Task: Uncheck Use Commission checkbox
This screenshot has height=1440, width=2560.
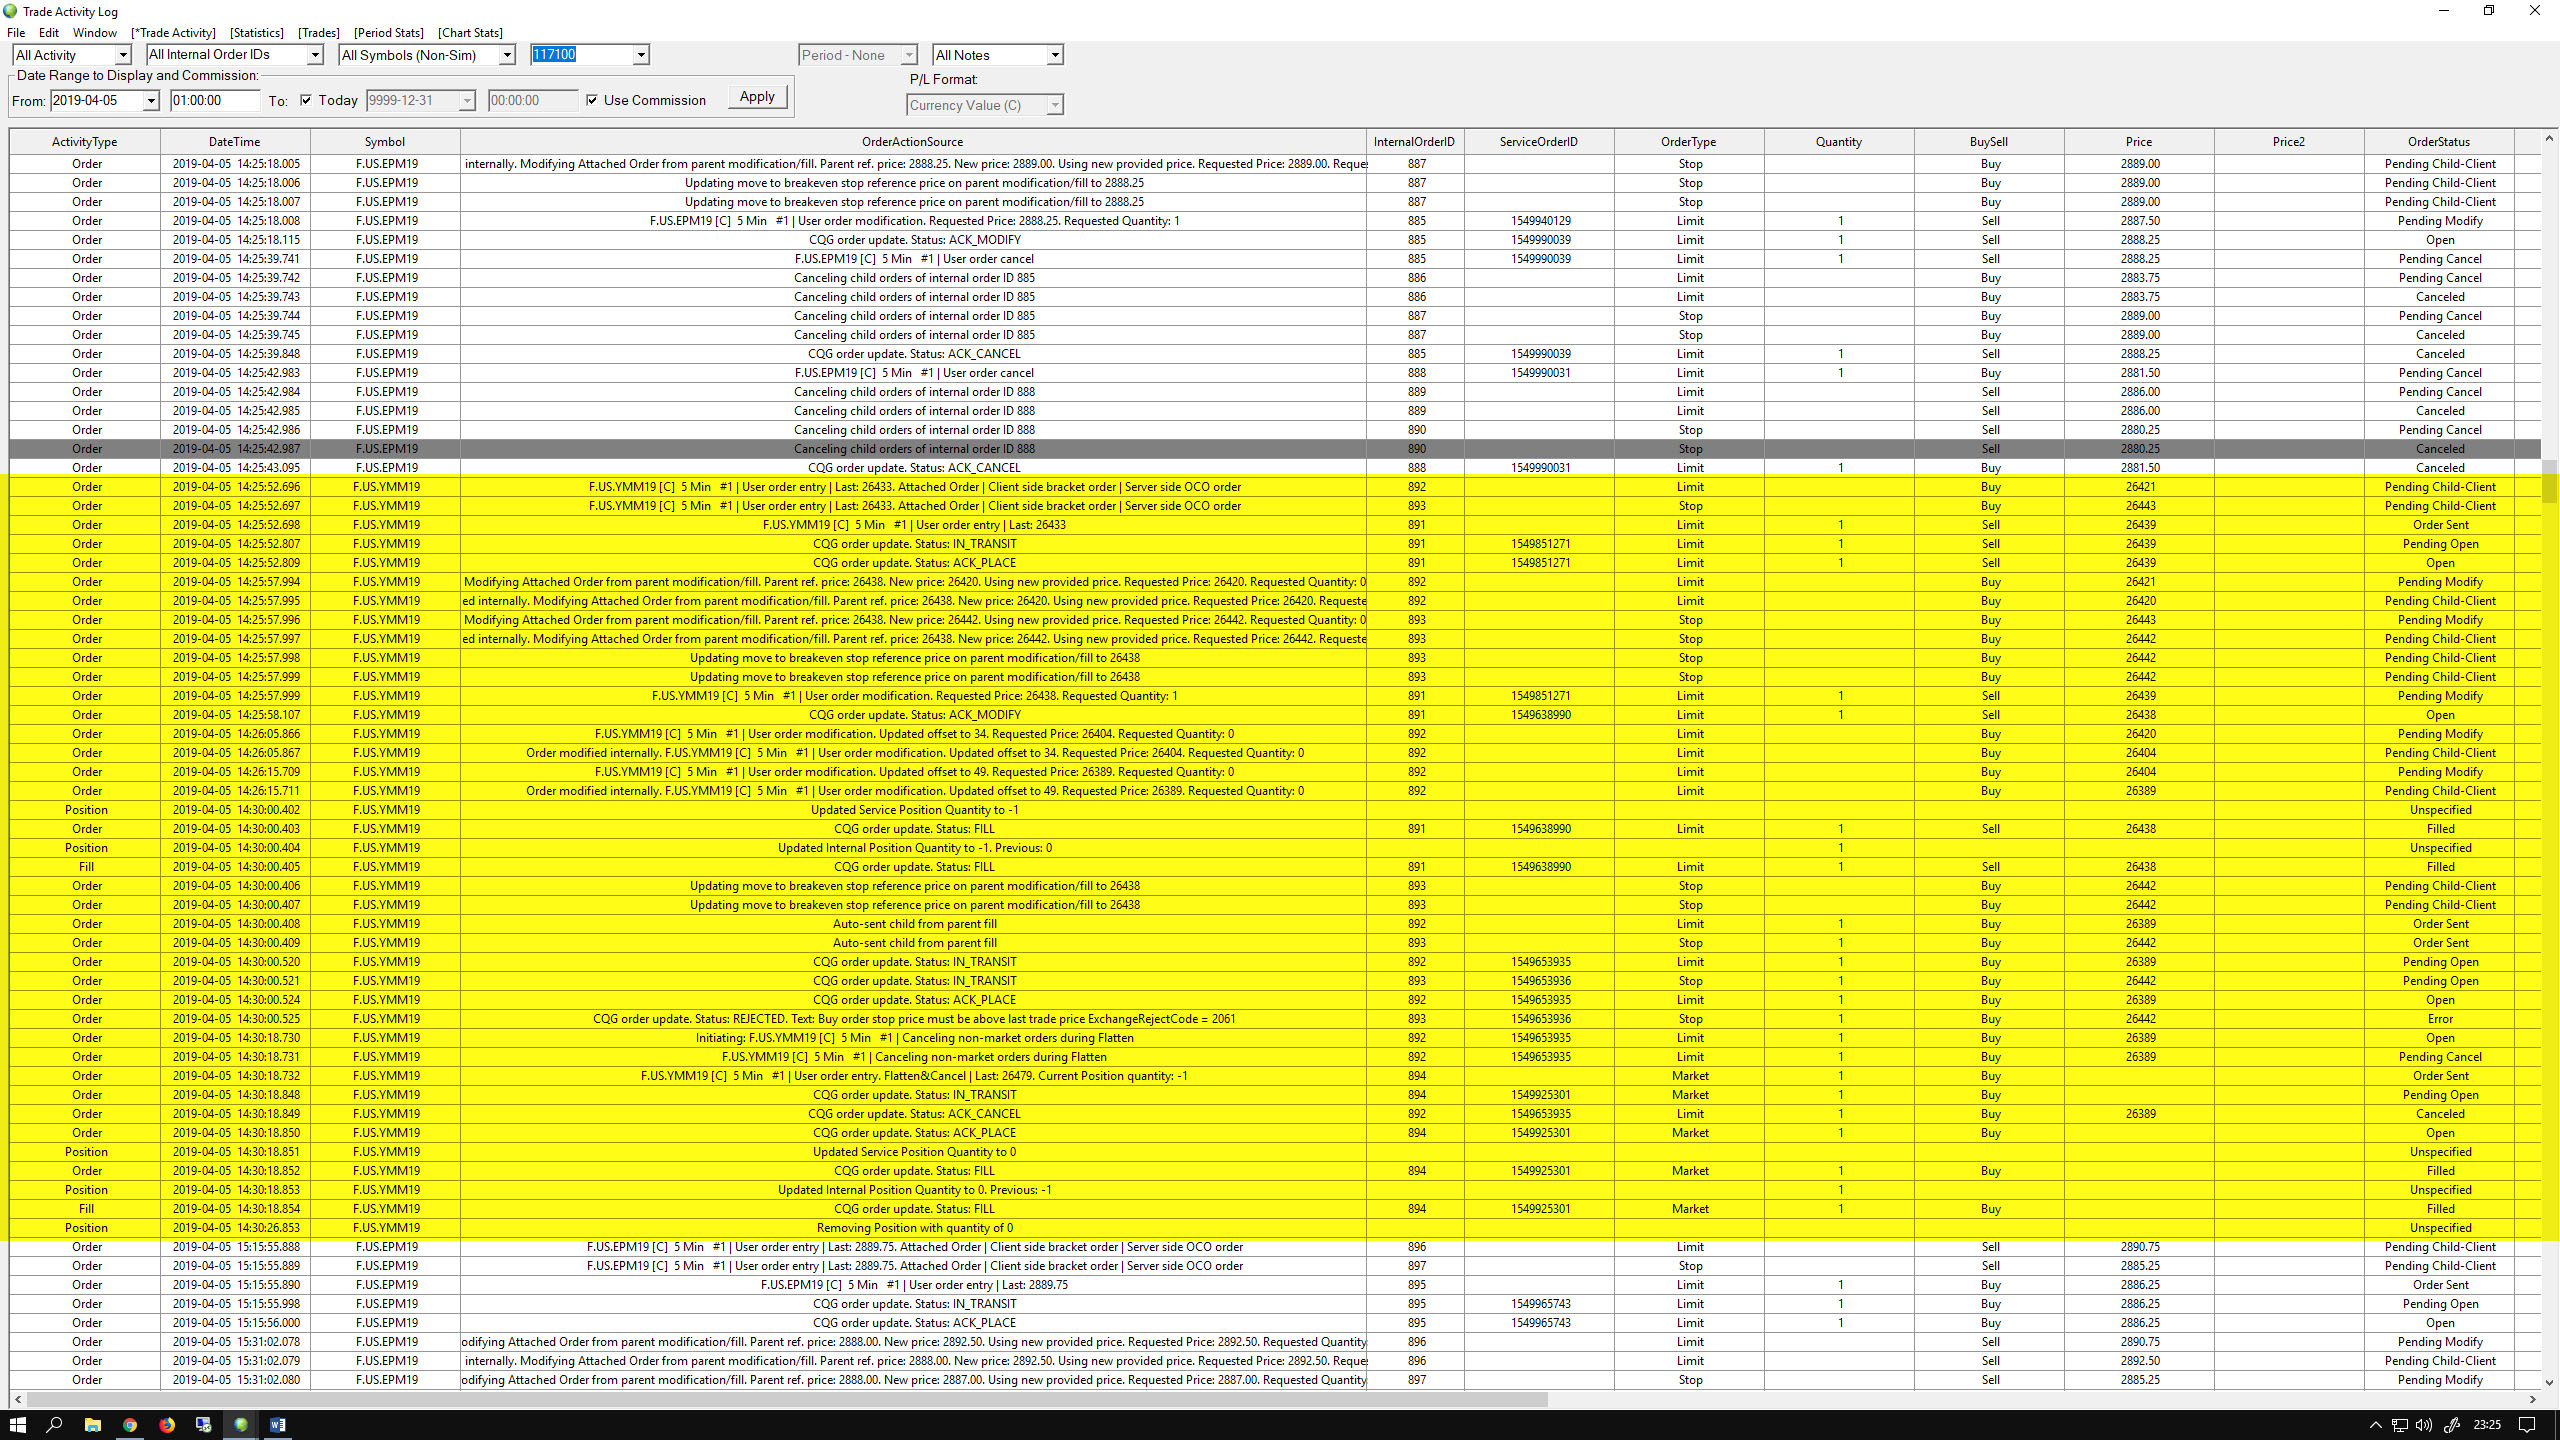Action: pos(592,100)
